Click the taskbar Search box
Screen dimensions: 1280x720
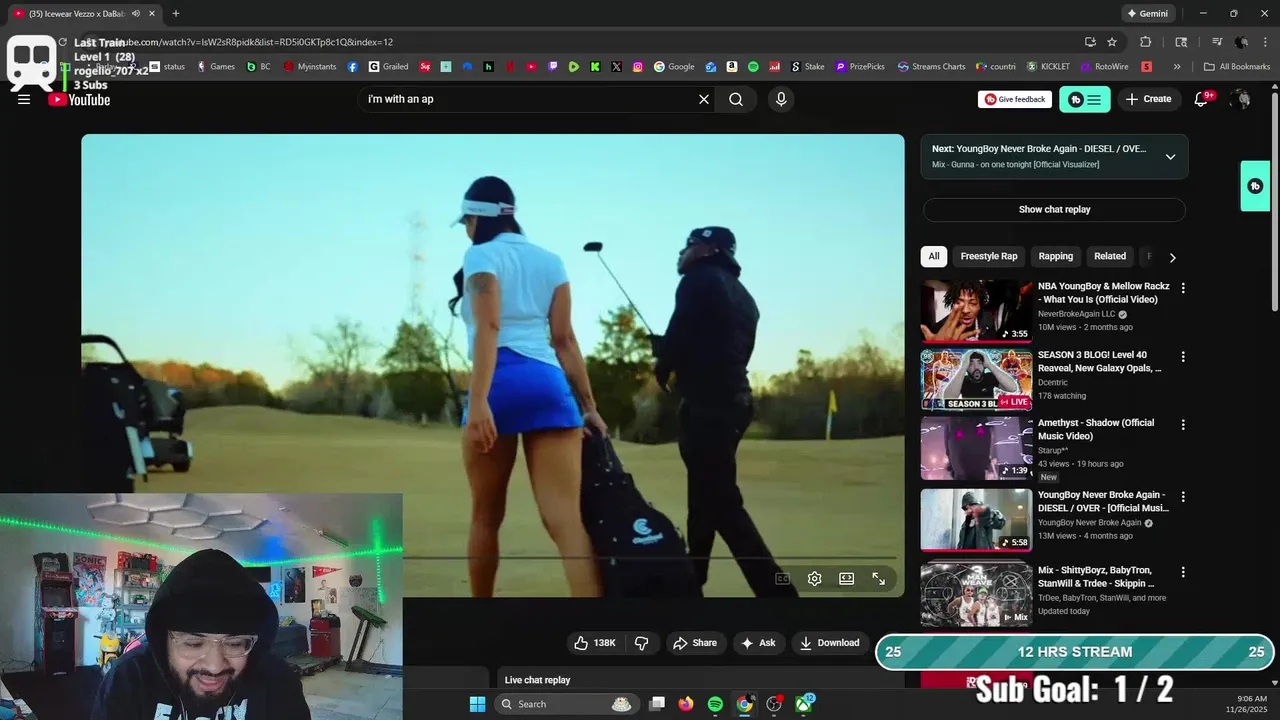[567, 704]
